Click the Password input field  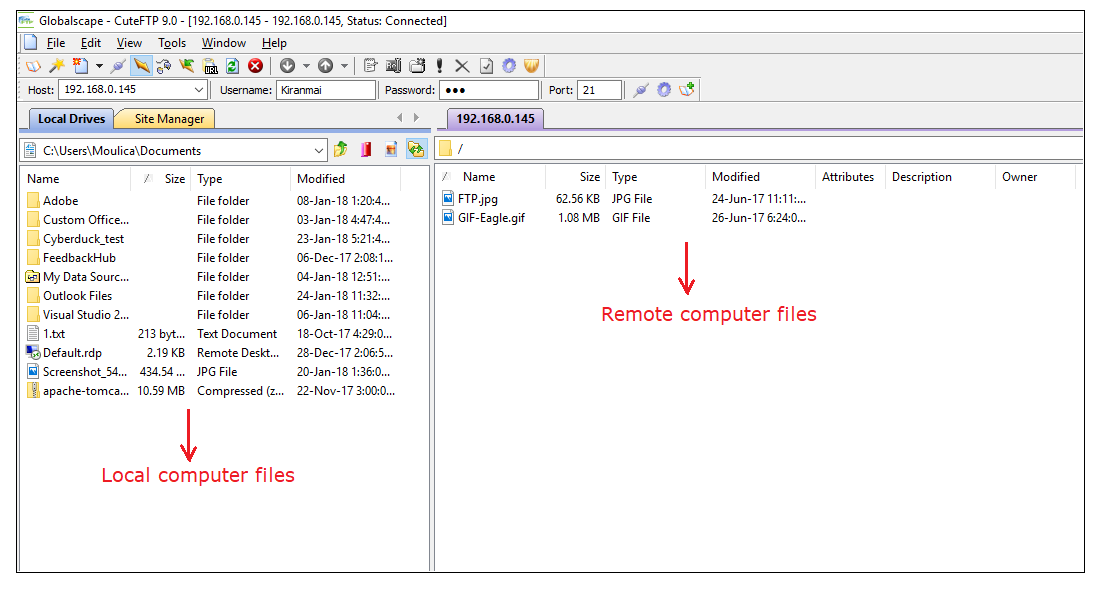coord(489,90)
